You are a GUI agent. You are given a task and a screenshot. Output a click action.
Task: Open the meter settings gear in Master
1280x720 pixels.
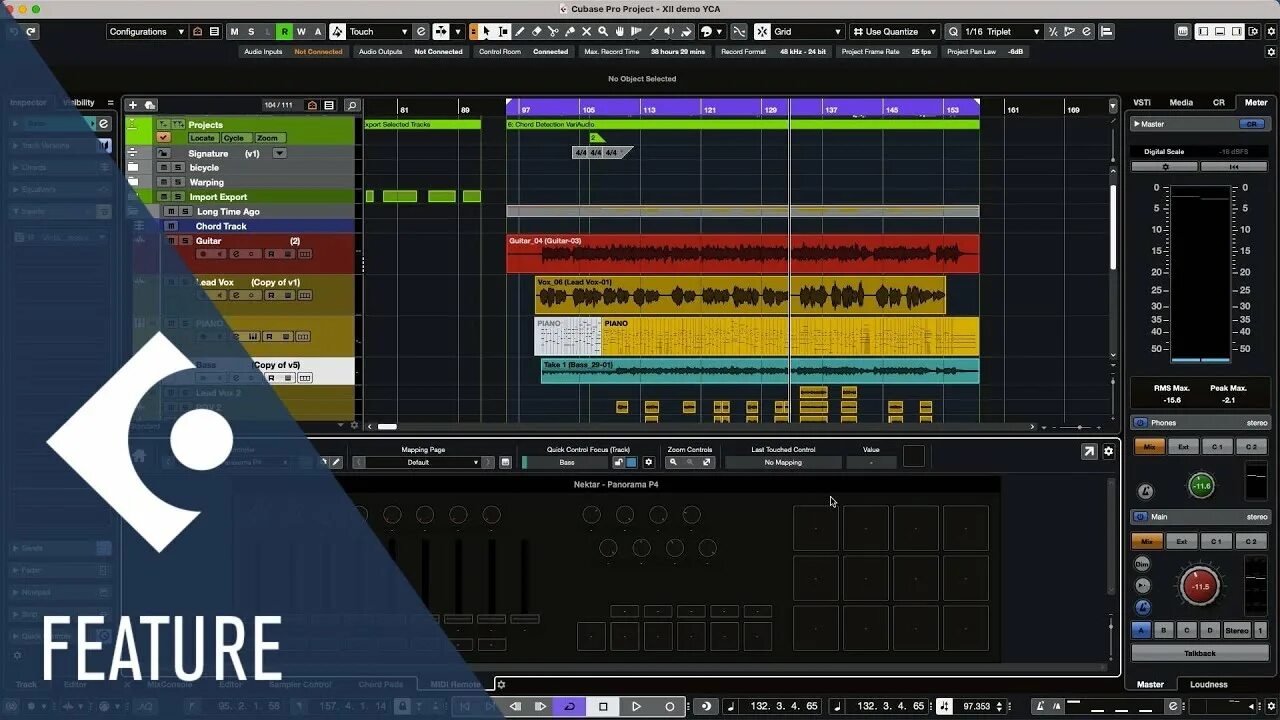[x=1164, y=167]
